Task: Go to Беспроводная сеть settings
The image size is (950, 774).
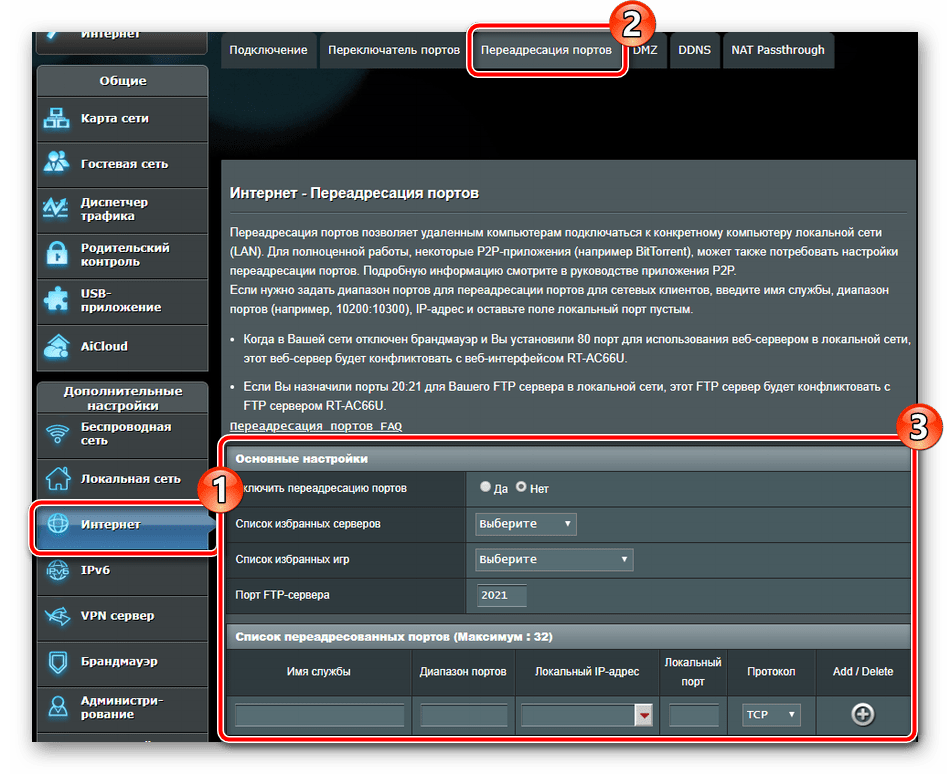Action: [122, 435]
